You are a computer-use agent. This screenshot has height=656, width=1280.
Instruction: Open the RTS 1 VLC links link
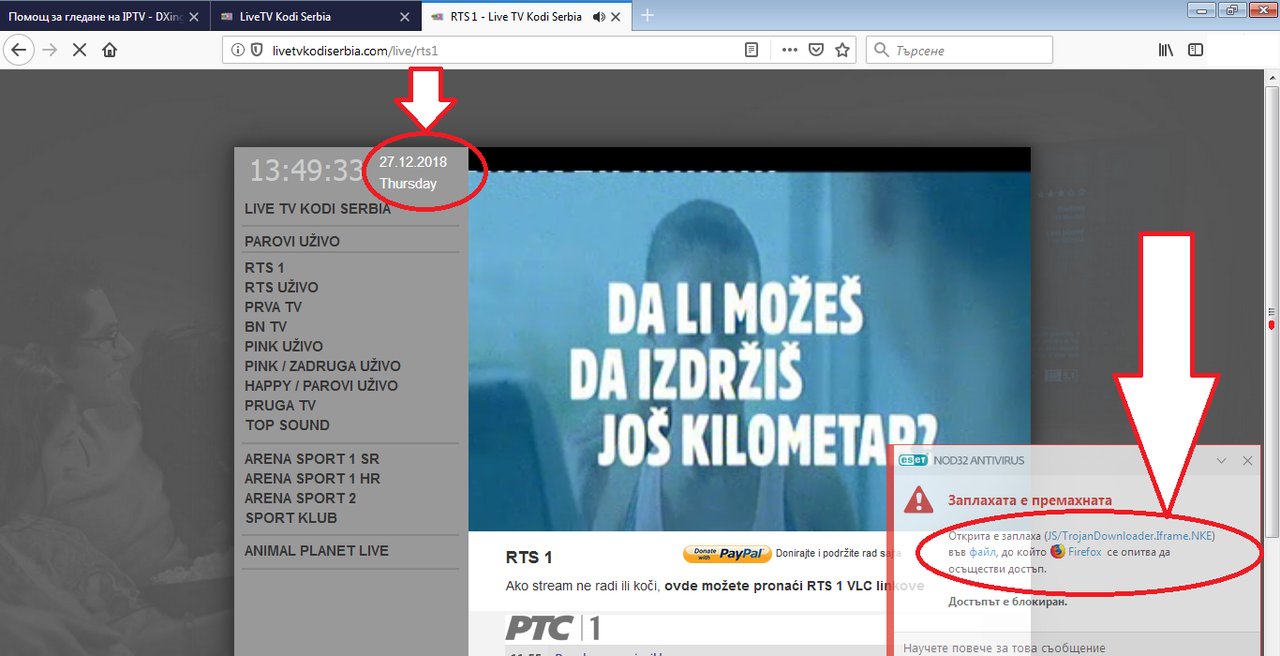[x=792, y=585]
